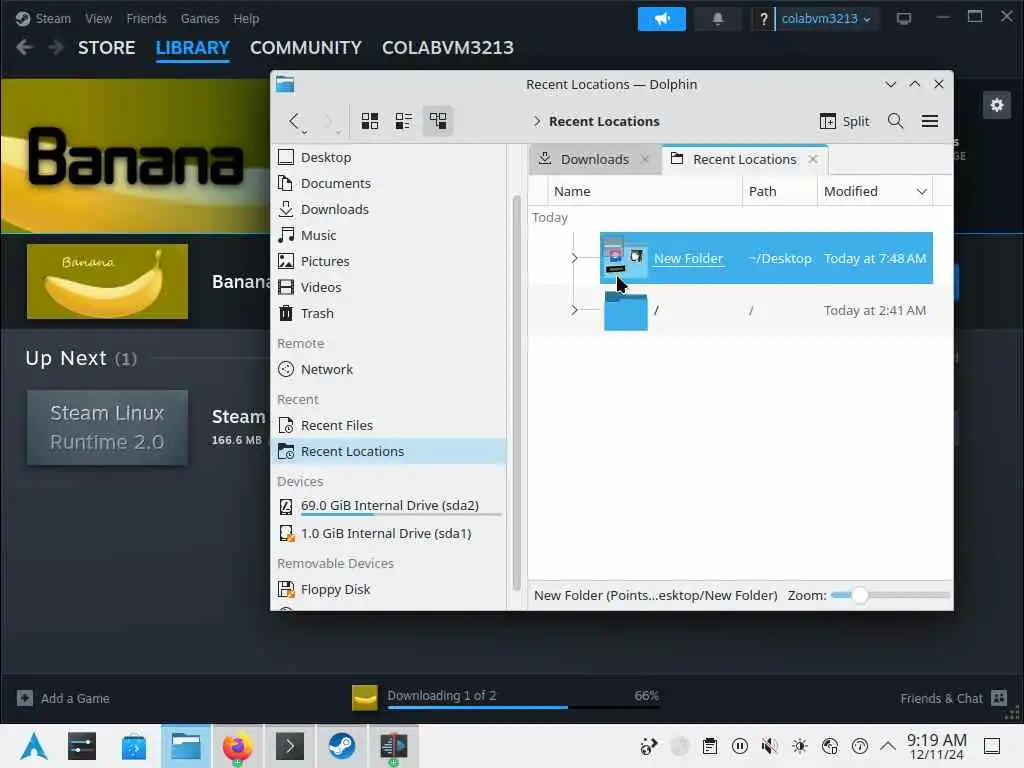Screen dimensions: 1024x768
Task: Select the '/' folder icon
Action: pyautogui.click(x=626, y=312)
